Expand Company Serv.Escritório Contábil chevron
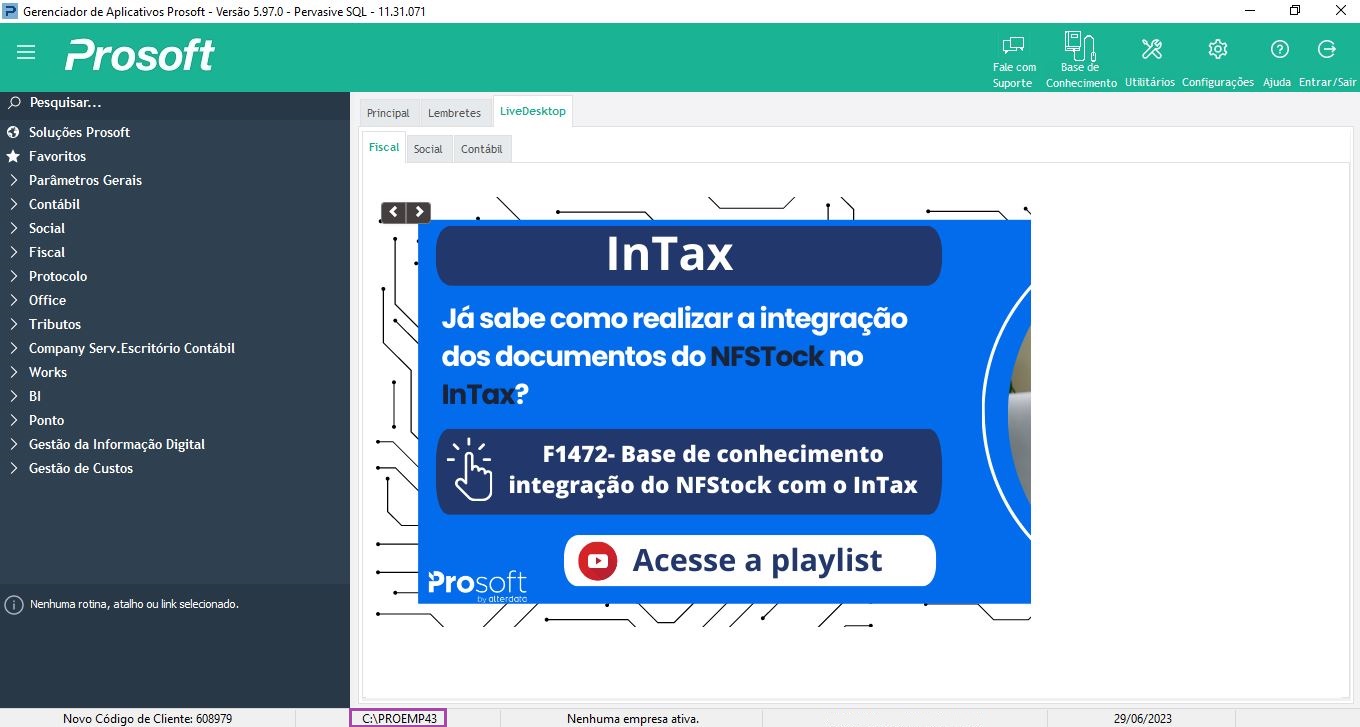The width and height of the screenshot is (1360, 727). [14, 348]
